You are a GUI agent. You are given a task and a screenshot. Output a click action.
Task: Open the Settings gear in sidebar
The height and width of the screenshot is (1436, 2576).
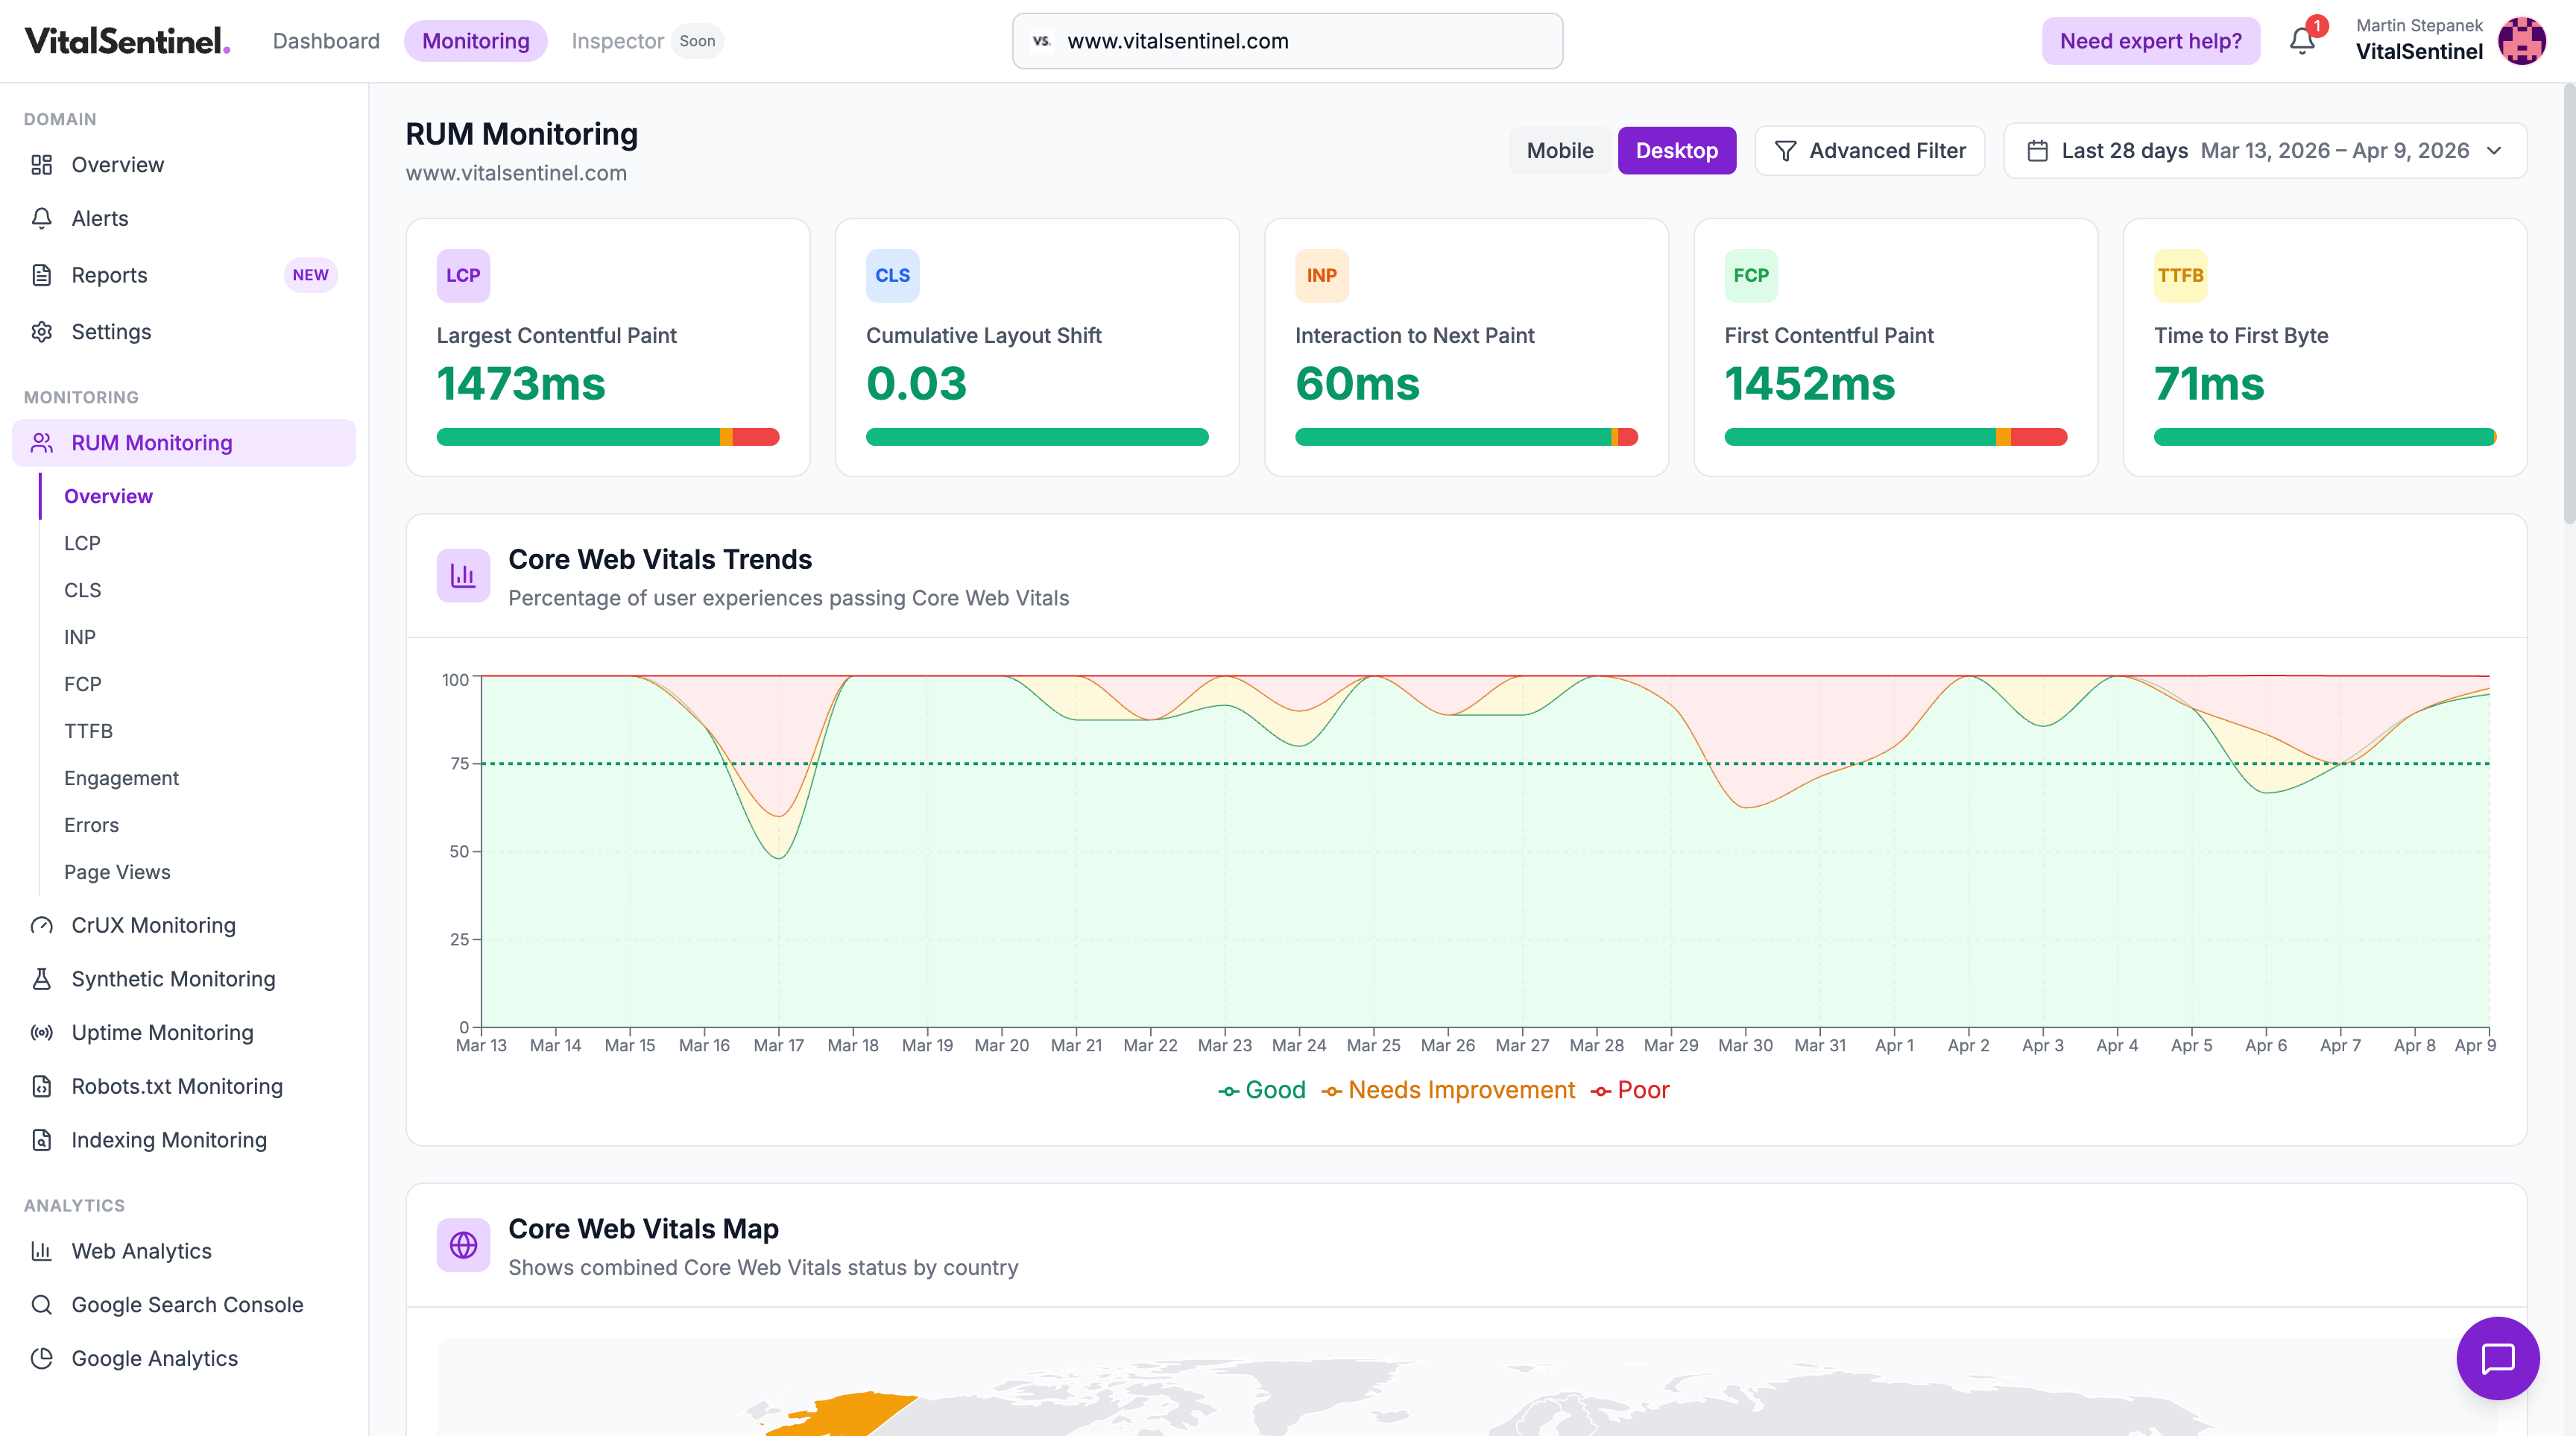click(x=41, y=331)
